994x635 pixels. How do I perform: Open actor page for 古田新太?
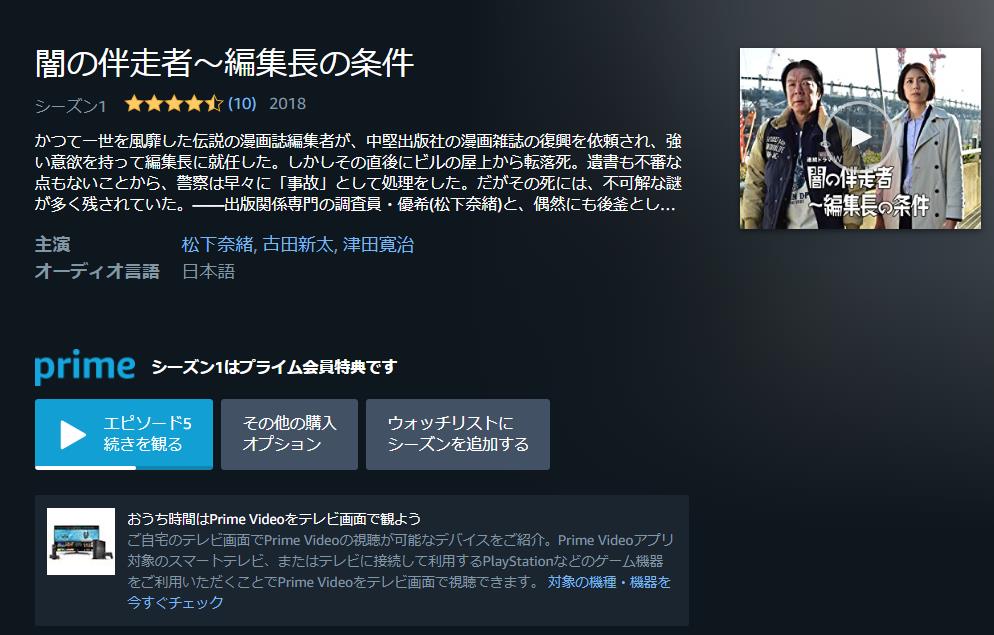point(297,245)
